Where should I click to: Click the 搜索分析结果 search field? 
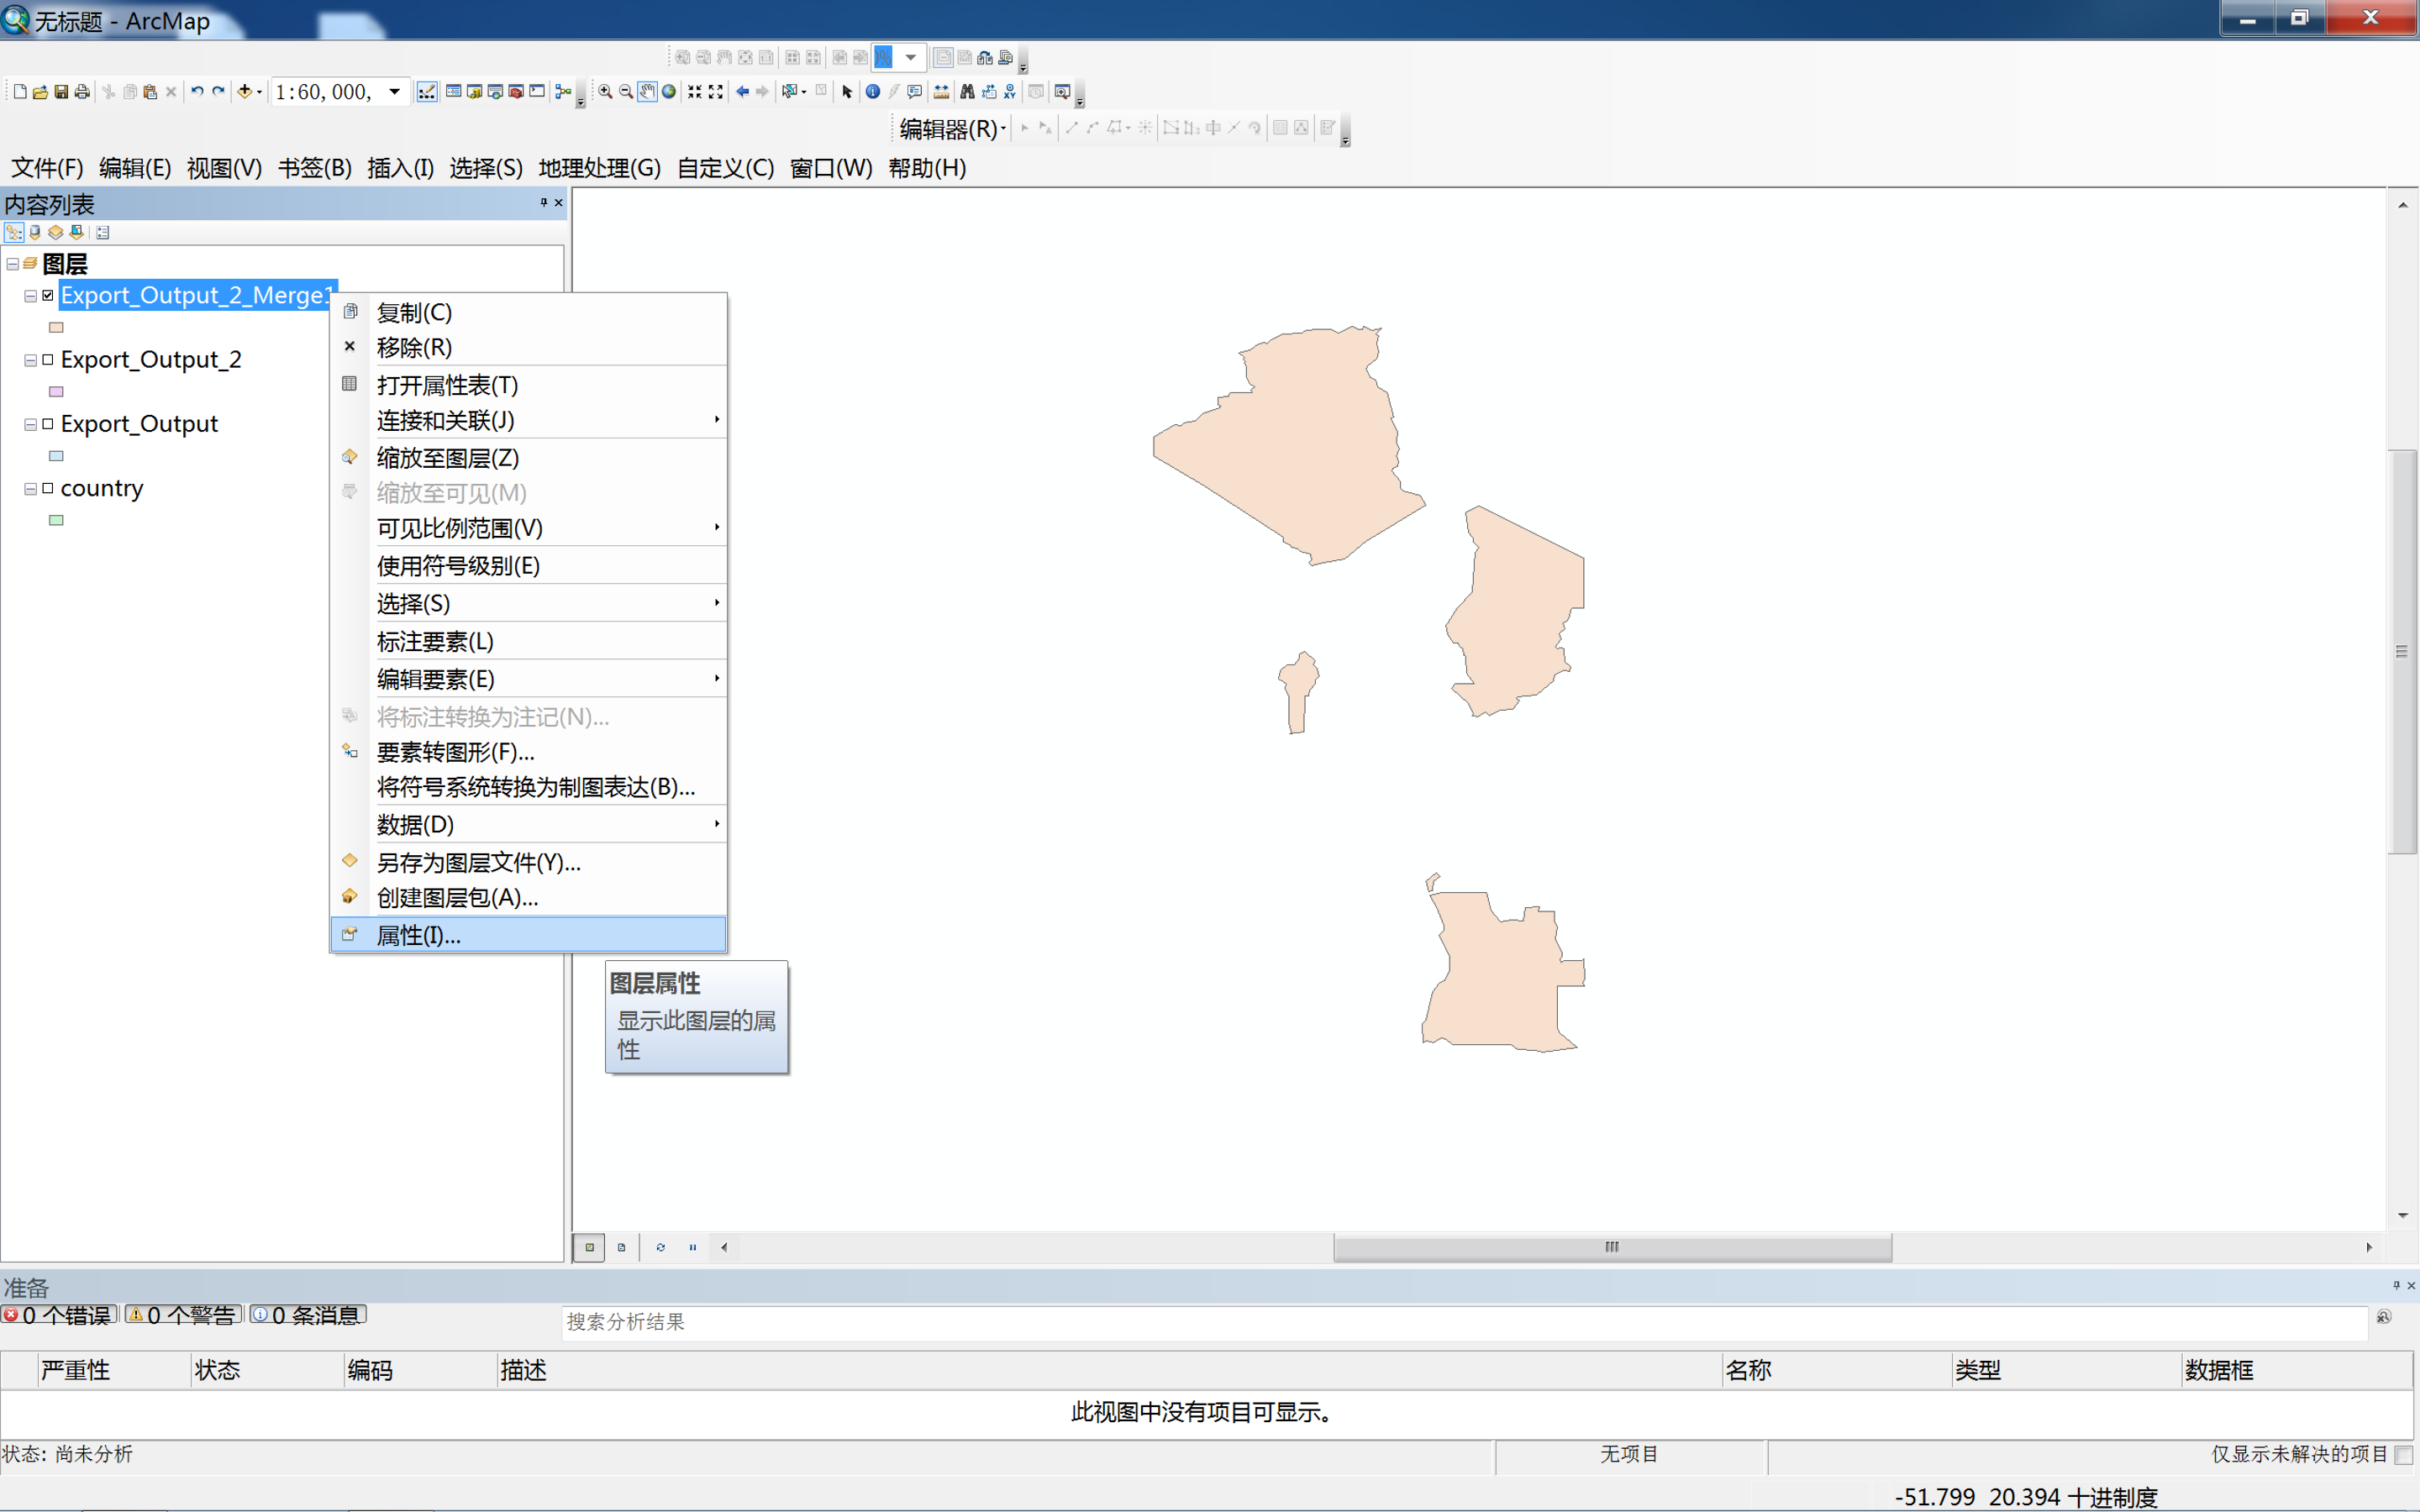point(1460,1322)
